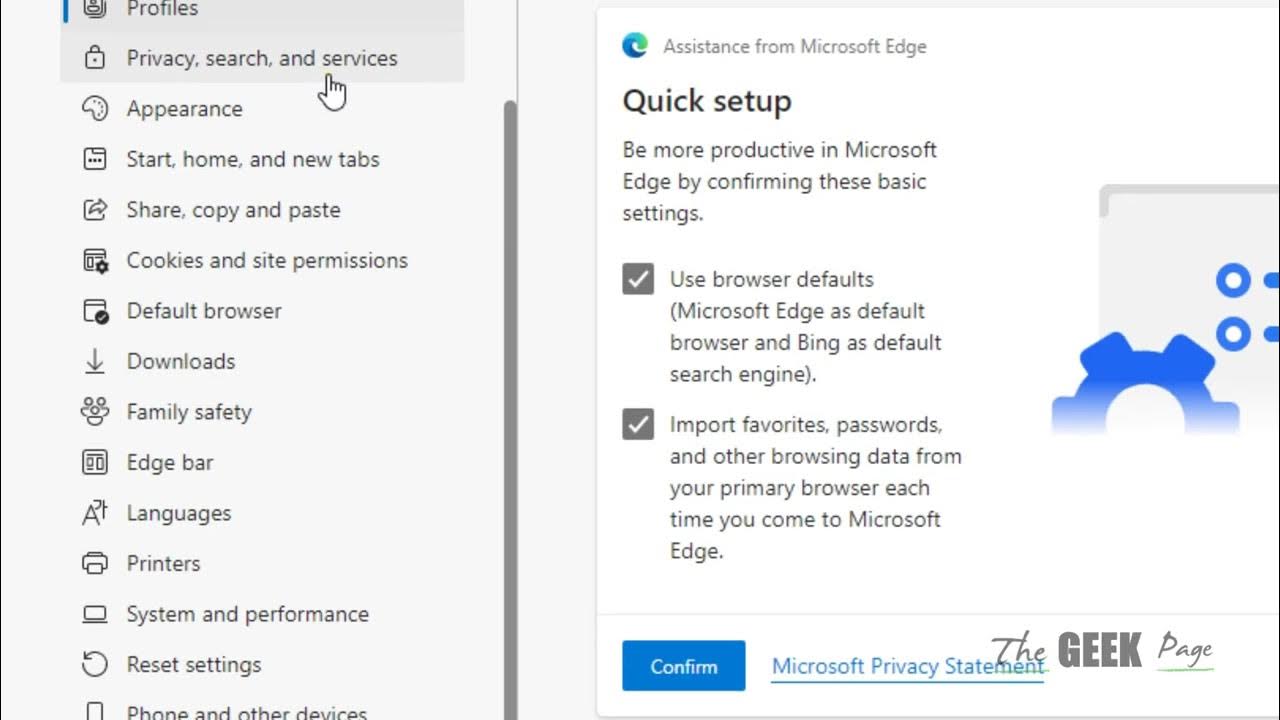The image size is (1280, 720).
Task: Uncheck Import favorites, passwords checkbox
Action: point(638,425)
